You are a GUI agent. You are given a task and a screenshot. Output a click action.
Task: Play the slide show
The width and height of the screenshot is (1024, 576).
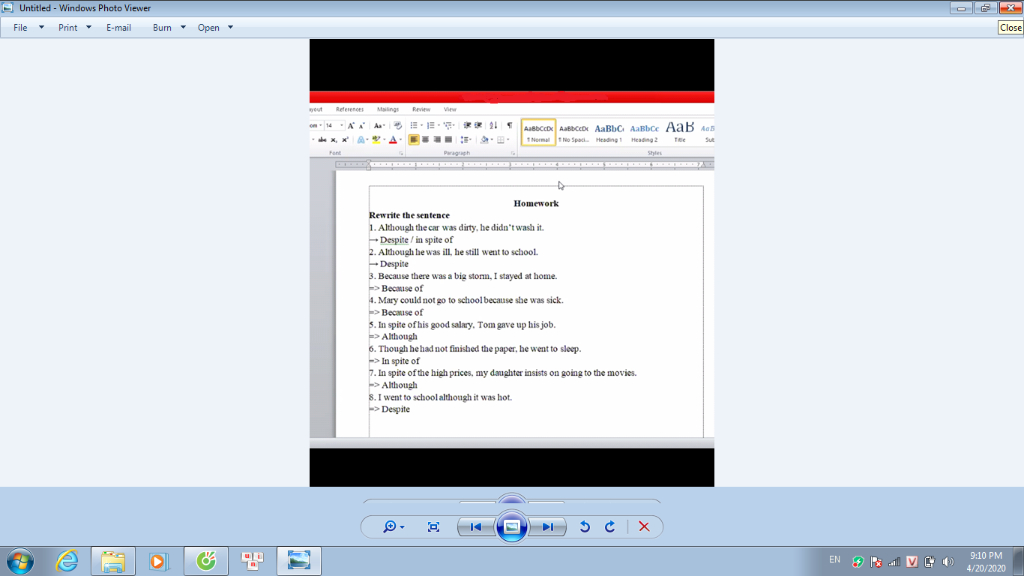pos(512,527)
